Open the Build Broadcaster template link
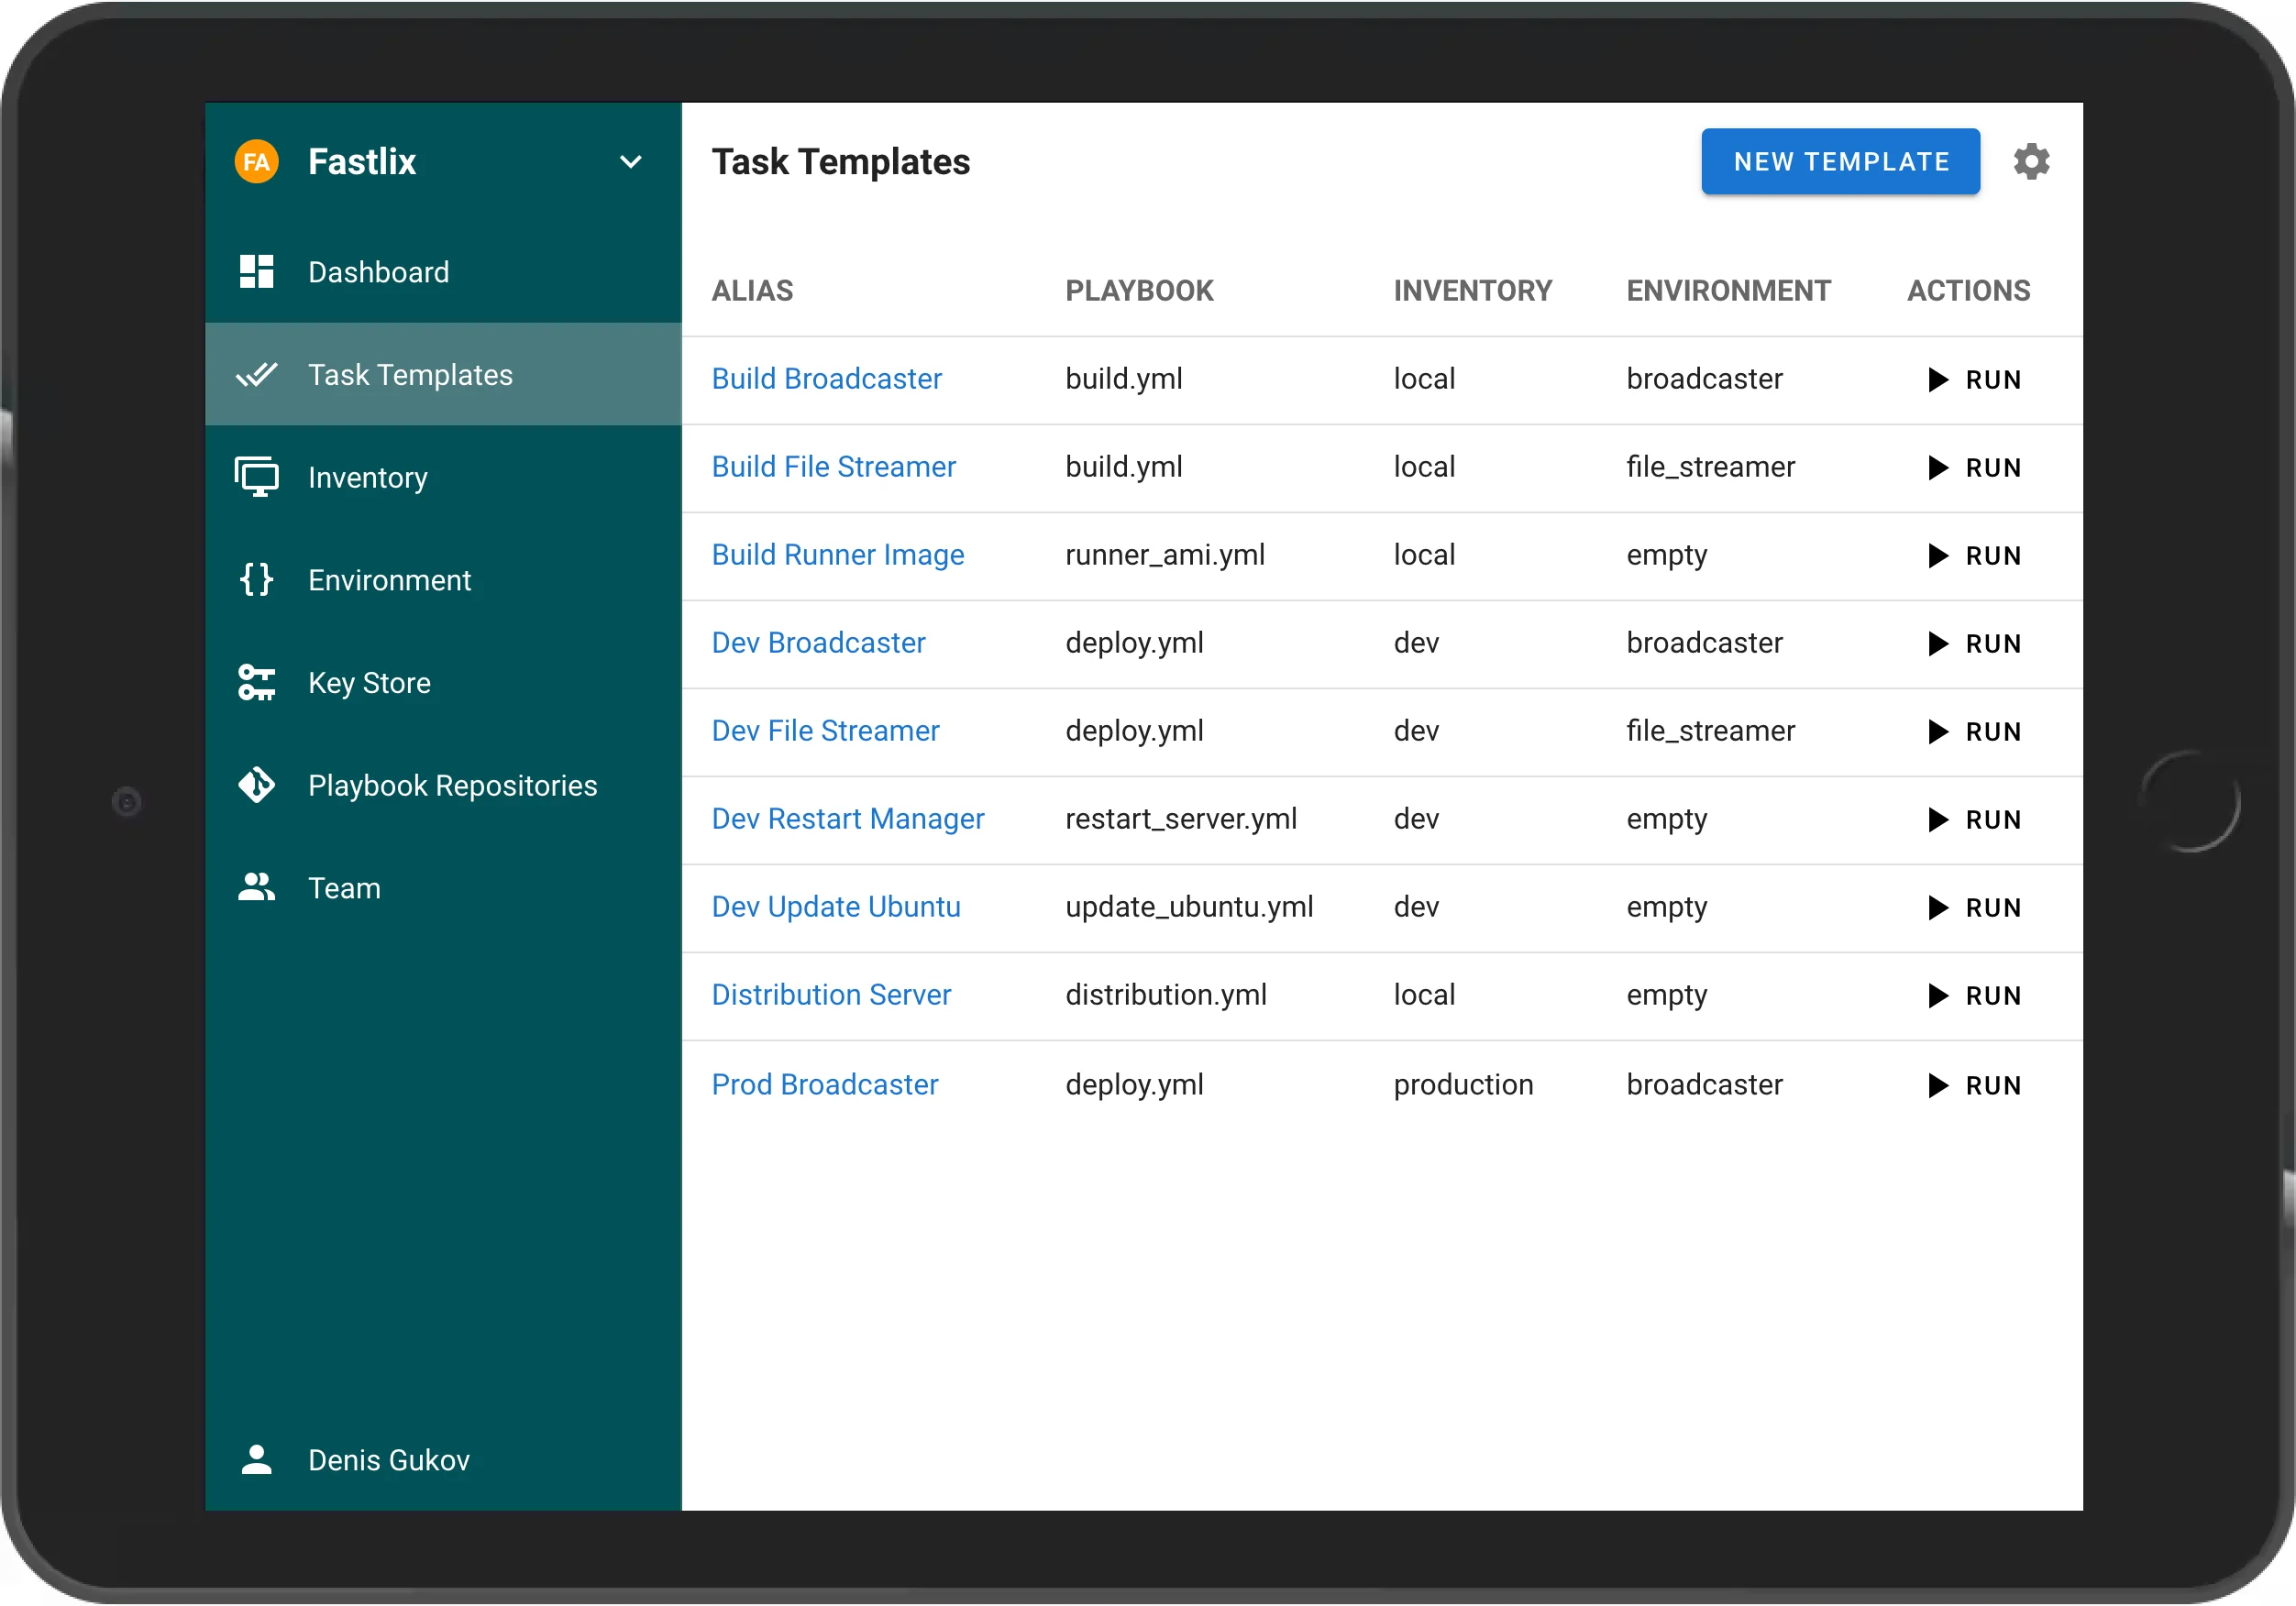 tap(826, 379)
